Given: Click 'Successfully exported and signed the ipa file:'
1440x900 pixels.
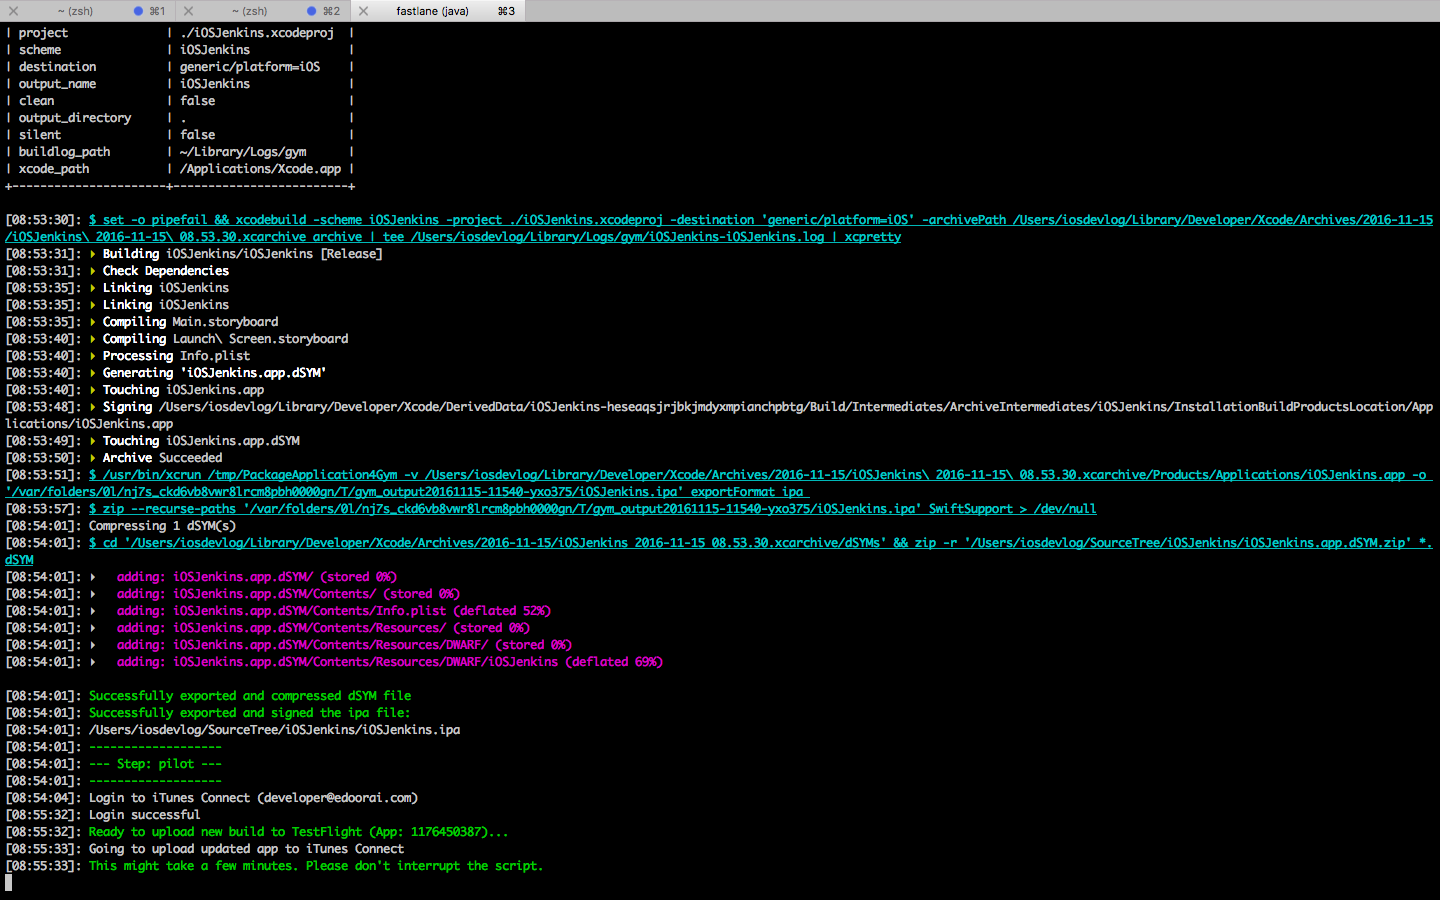Looking at the screenshot, I should pos(249,713).
